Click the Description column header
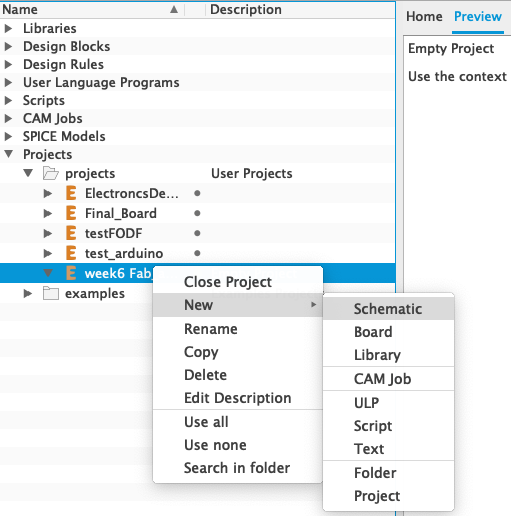The image size is (511, 516). pyautogui.click(x=300, y=10)
